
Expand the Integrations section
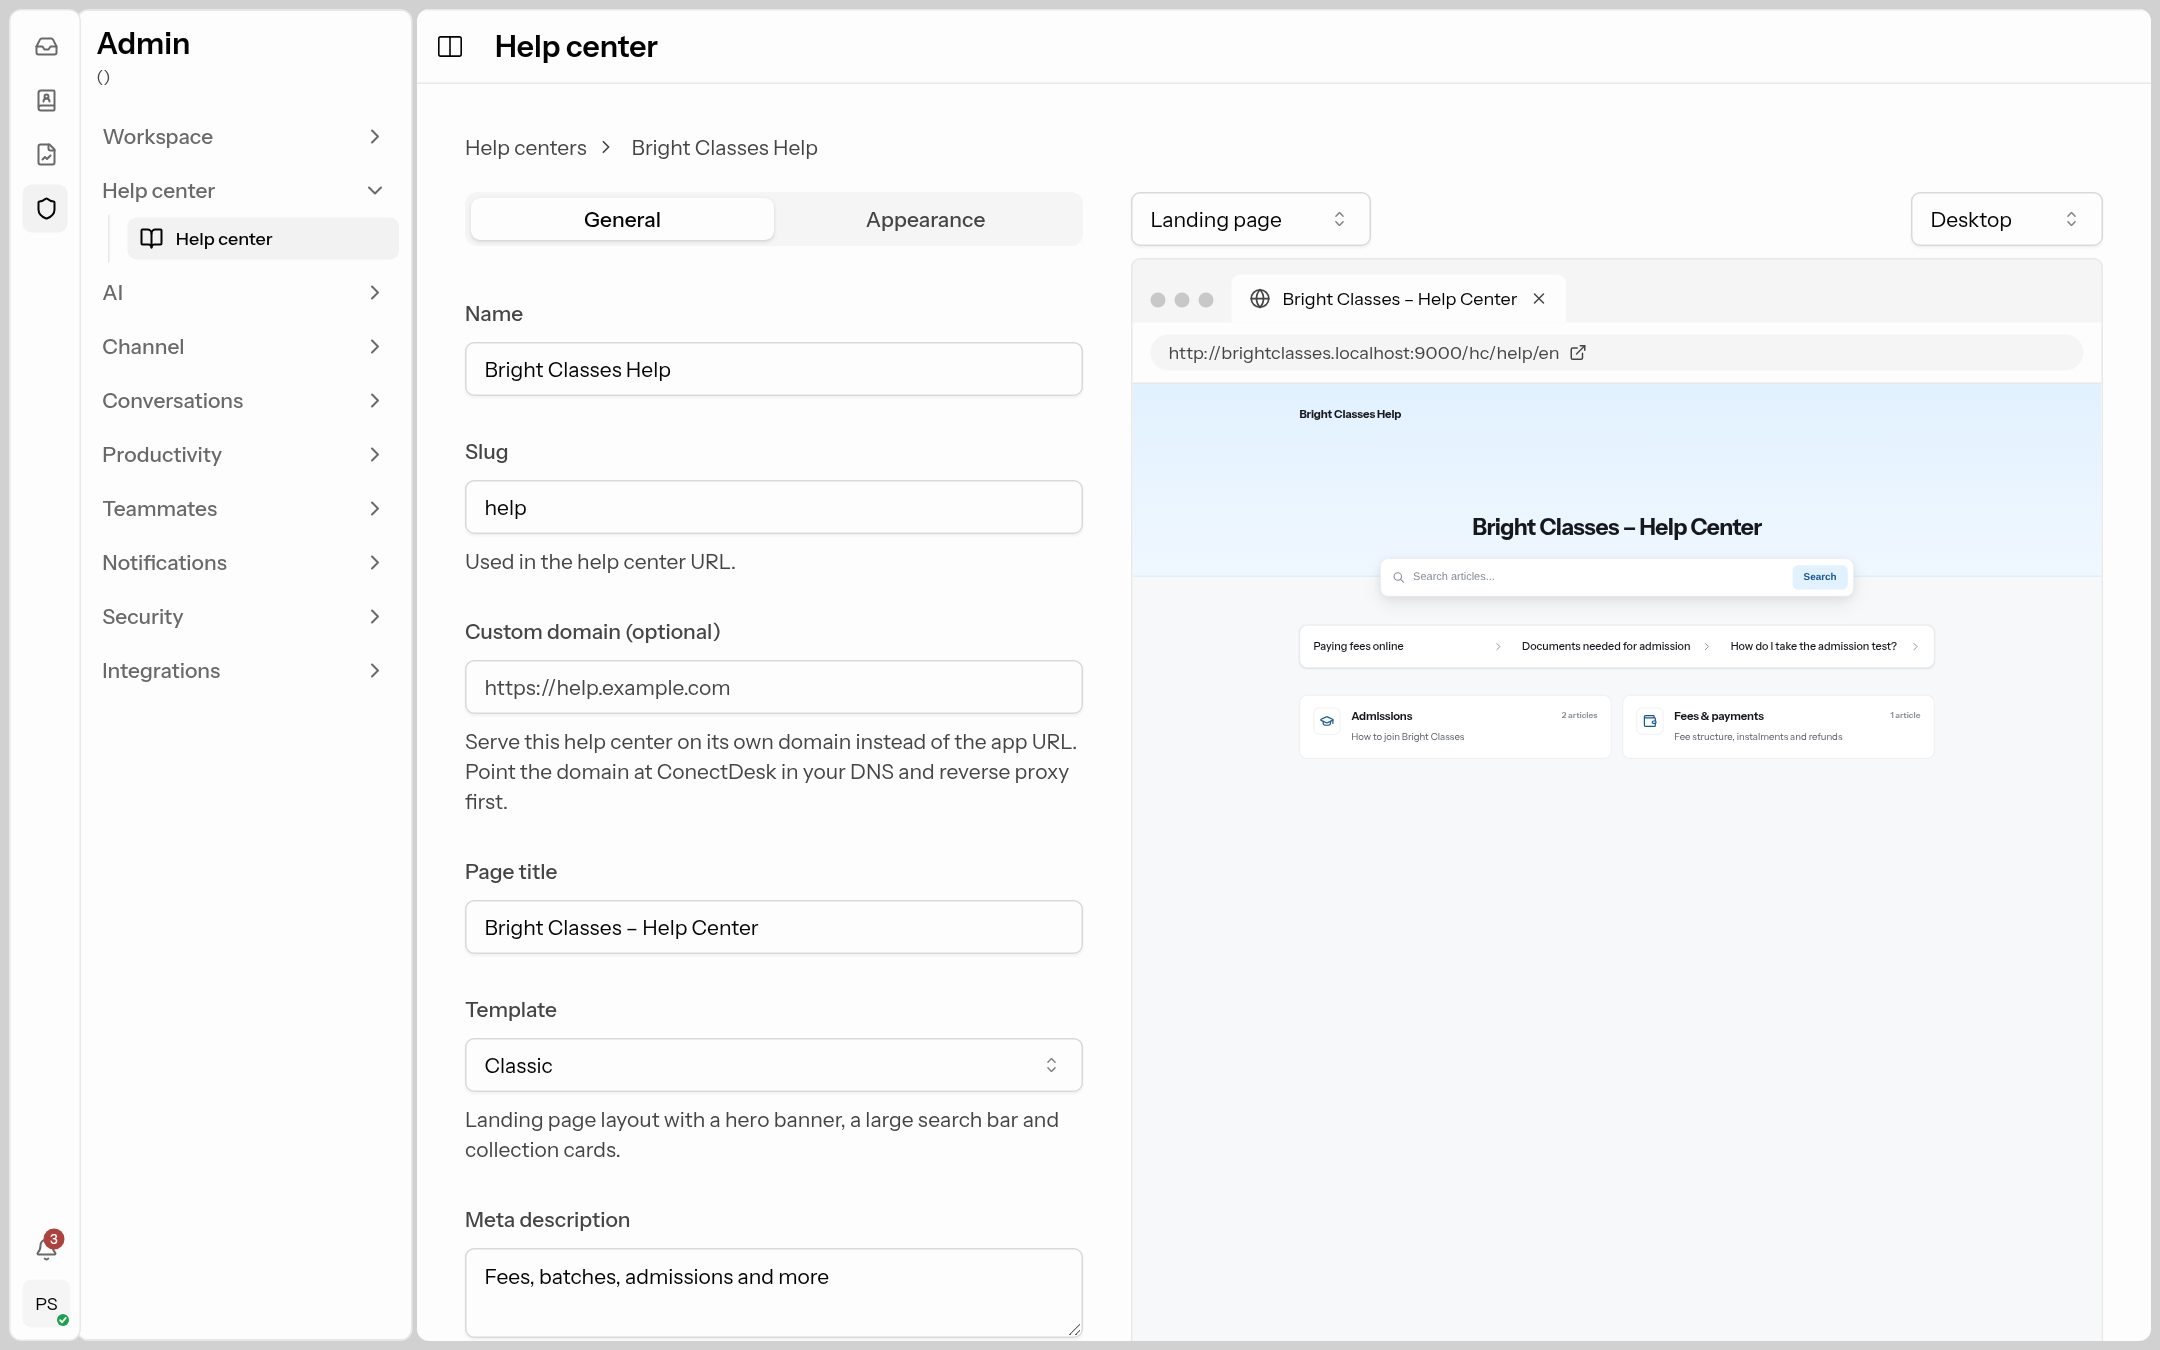[x=243, y=671]
